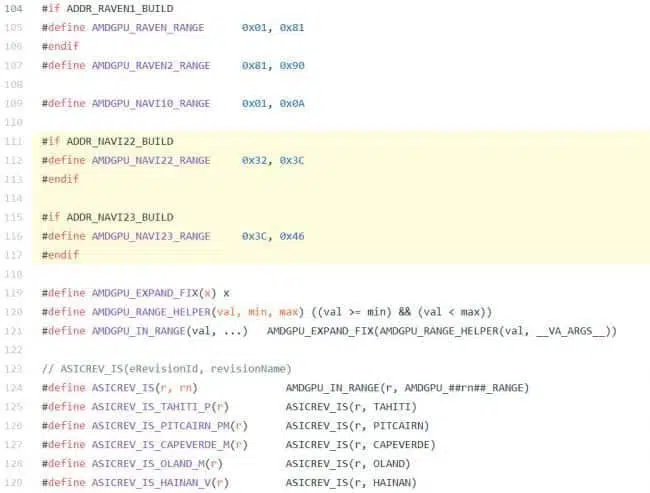Select line number 126
This screenshot has height=493, width=650.
[x=13, y=426]
